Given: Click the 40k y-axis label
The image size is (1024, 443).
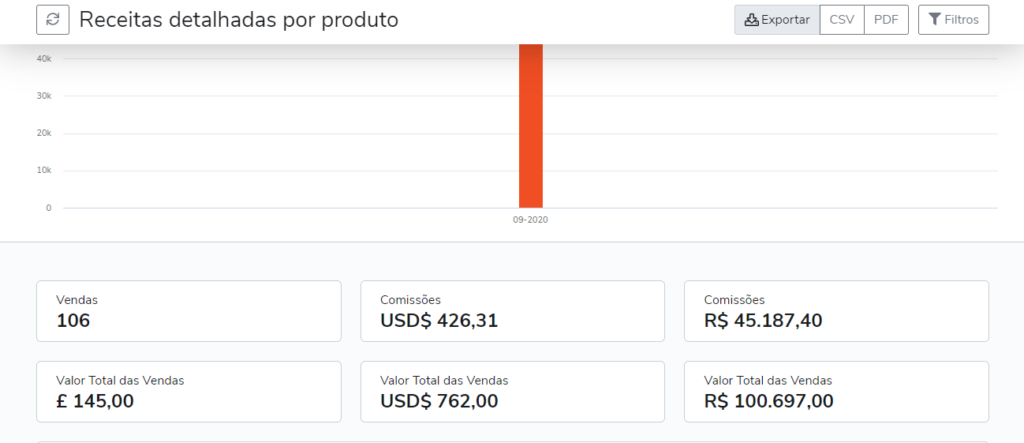Looking at the screenshot, I should [44, 59].
